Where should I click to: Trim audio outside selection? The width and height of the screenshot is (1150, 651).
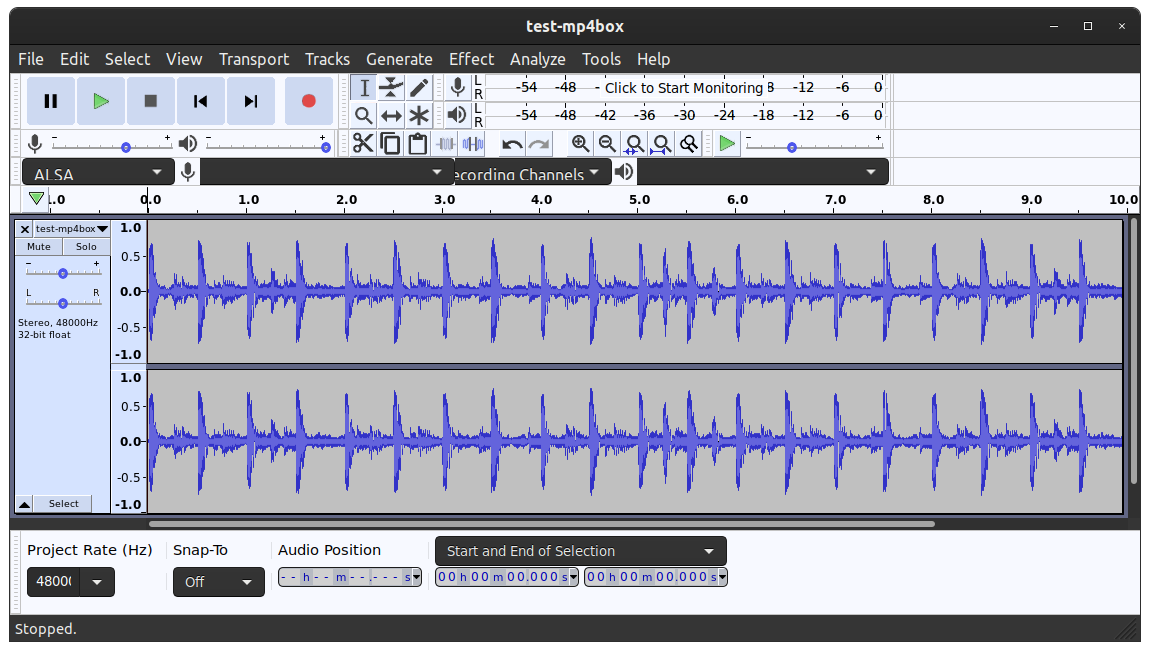445,144
